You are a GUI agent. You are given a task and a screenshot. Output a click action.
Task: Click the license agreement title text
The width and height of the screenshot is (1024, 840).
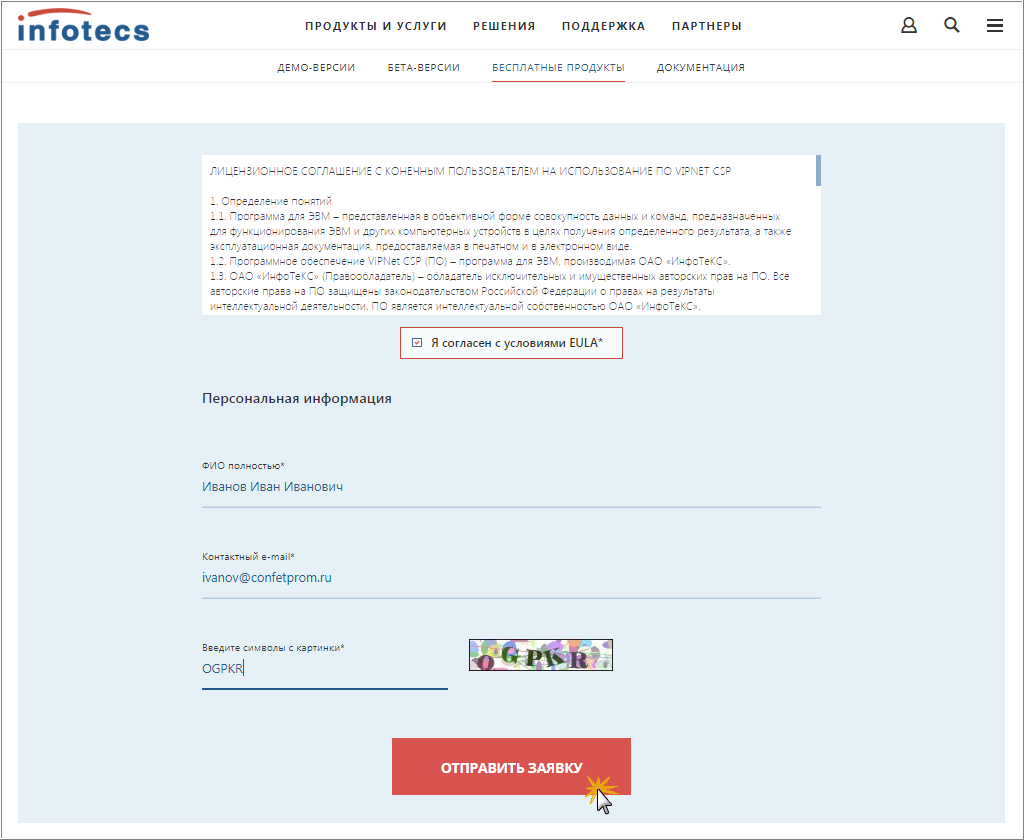tap(470, 171)
